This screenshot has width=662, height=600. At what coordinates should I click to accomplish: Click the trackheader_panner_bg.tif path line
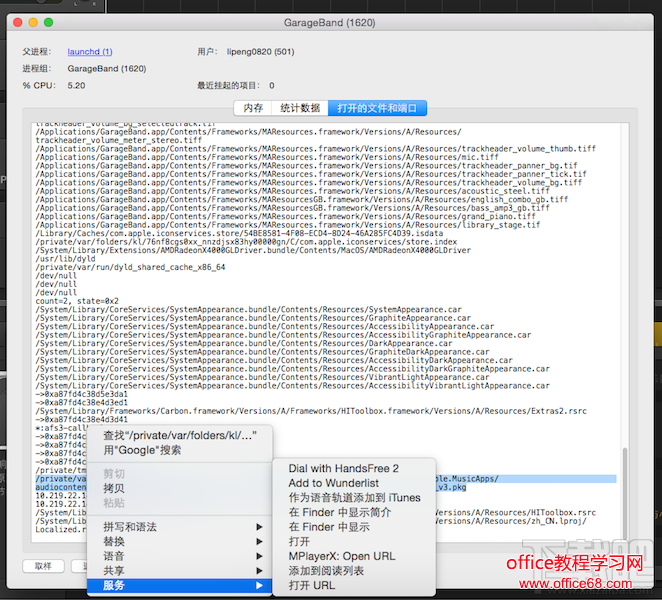307,166
